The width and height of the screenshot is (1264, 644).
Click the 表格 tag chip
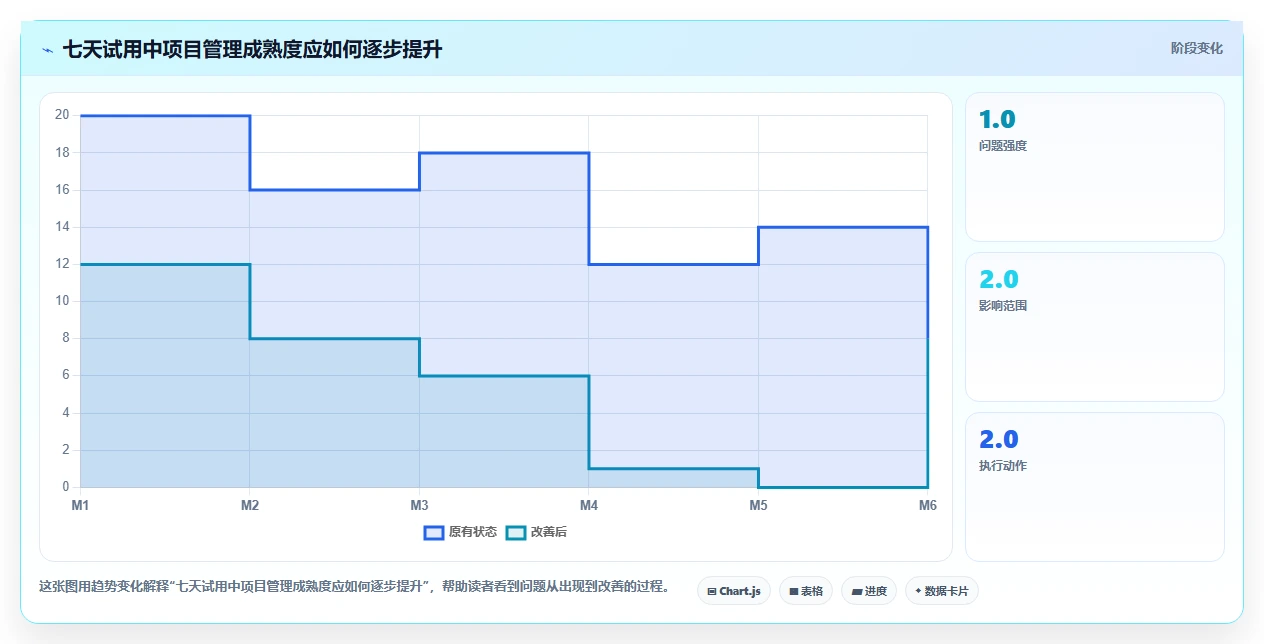[806, 591]
